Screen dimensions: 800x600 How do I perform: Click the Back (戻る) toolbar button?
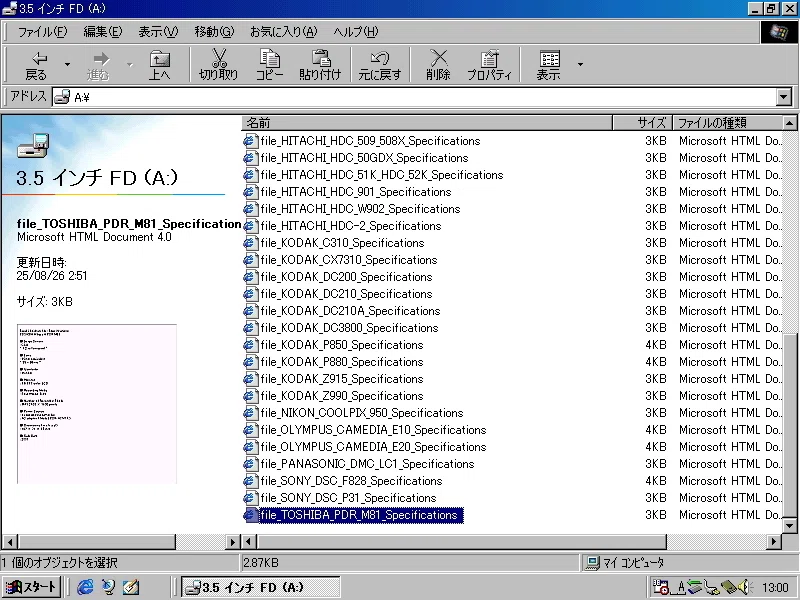pyautogui.click(x=36, y=65)
